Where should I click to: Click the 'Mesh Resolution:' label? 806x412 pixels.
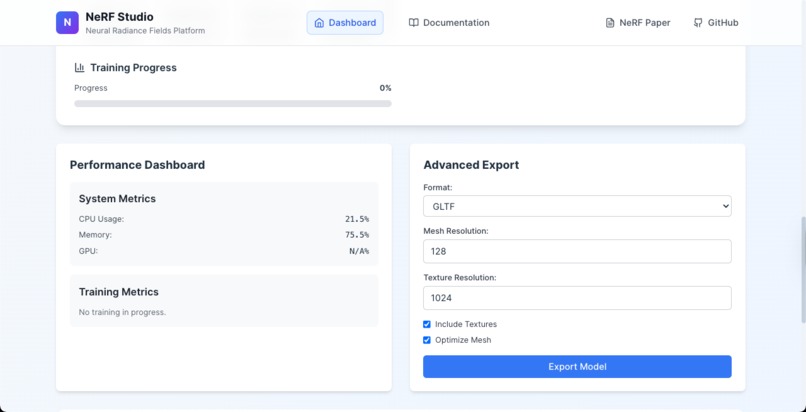click(x=456, y=231)
